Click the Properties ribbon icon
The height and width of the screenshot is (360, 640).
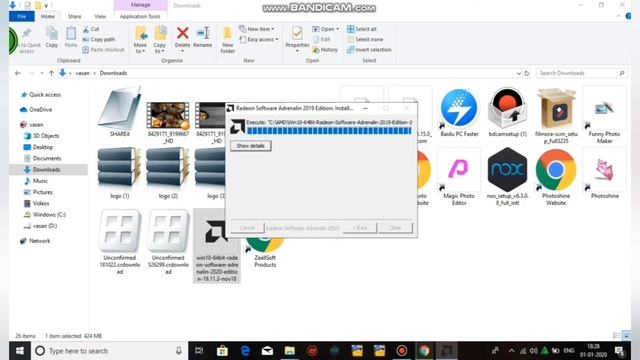(297, 33)
